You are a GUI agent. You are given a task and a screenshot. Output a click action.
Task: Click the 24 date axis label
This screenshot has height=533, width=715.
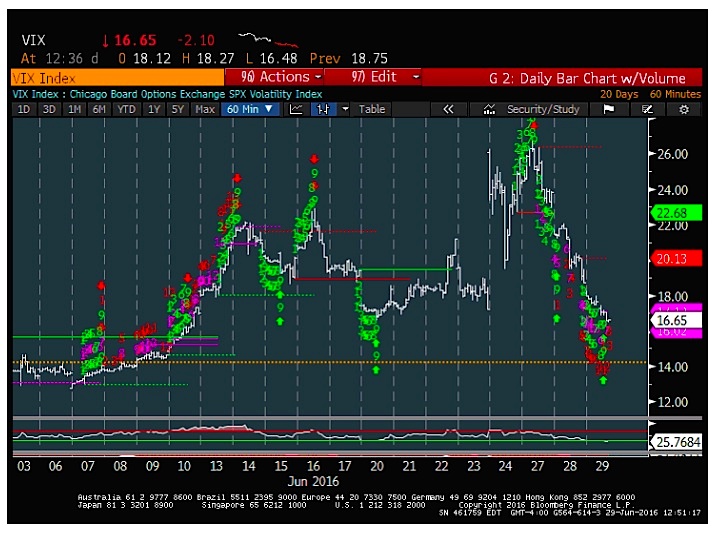click(505, 466)
